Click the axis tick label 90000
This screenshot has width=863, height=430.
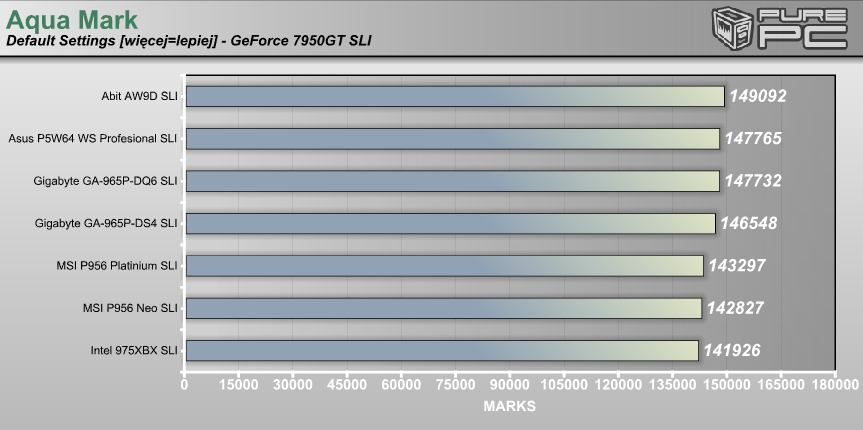coord(509,384)
